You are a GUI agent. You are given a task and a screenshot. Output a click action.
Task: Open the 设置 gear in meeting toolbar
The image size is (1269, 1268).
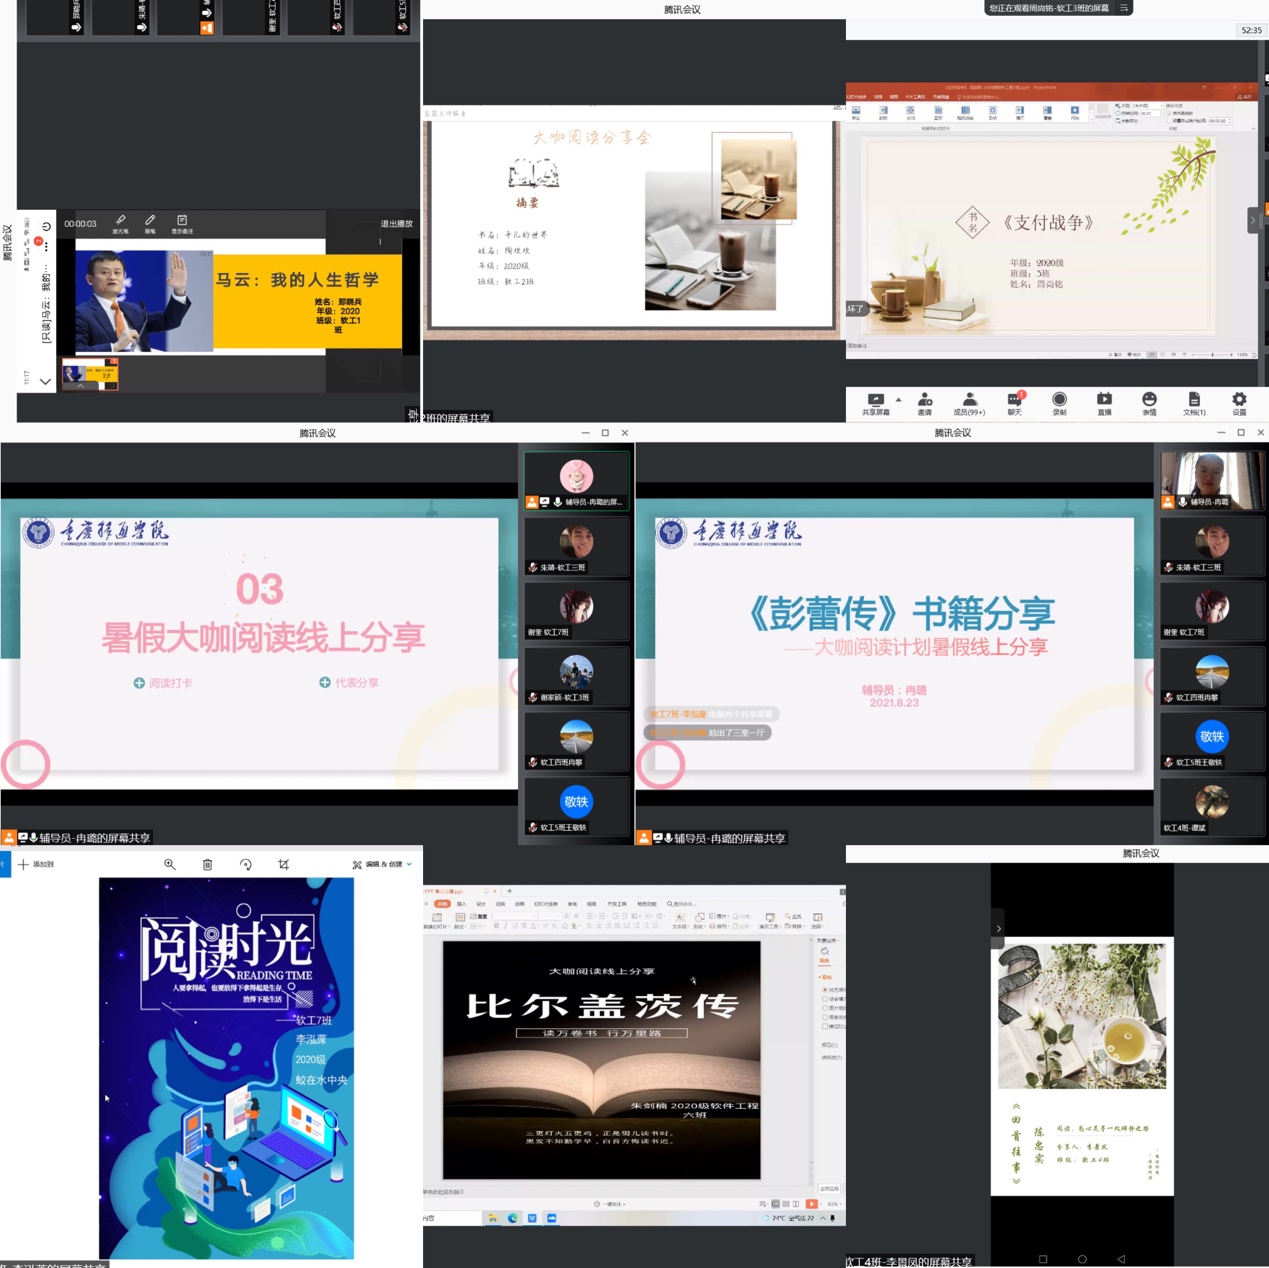[x=1238, y=402]
